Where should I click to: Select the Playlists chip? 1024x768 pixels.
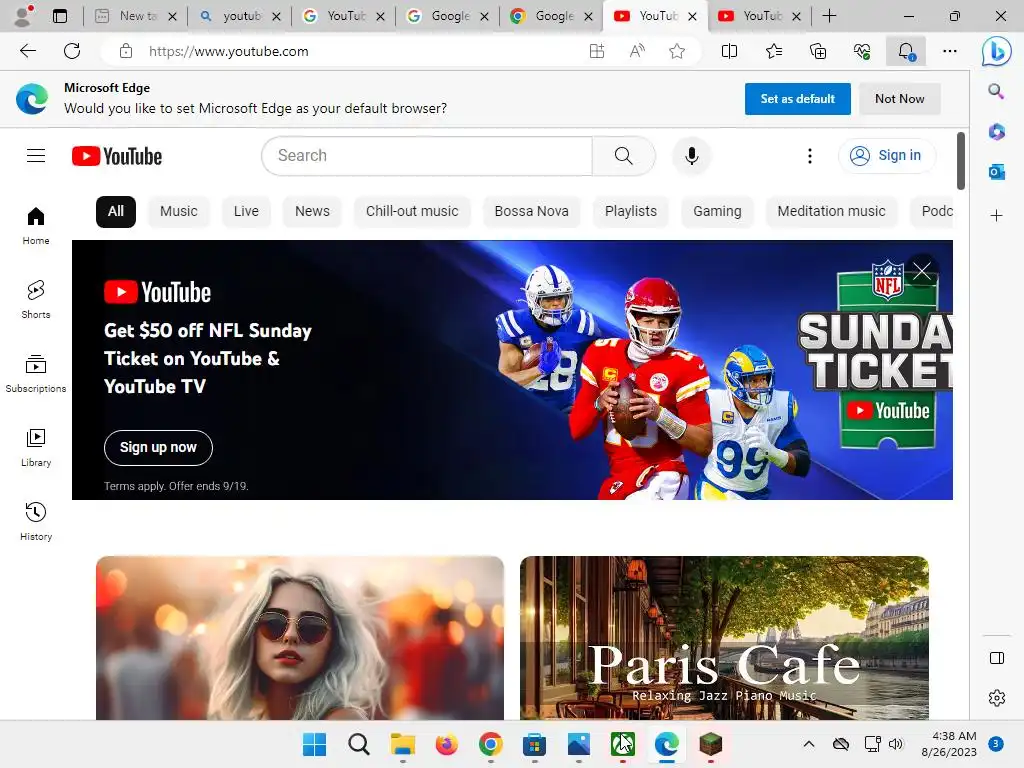pos(631,212)
